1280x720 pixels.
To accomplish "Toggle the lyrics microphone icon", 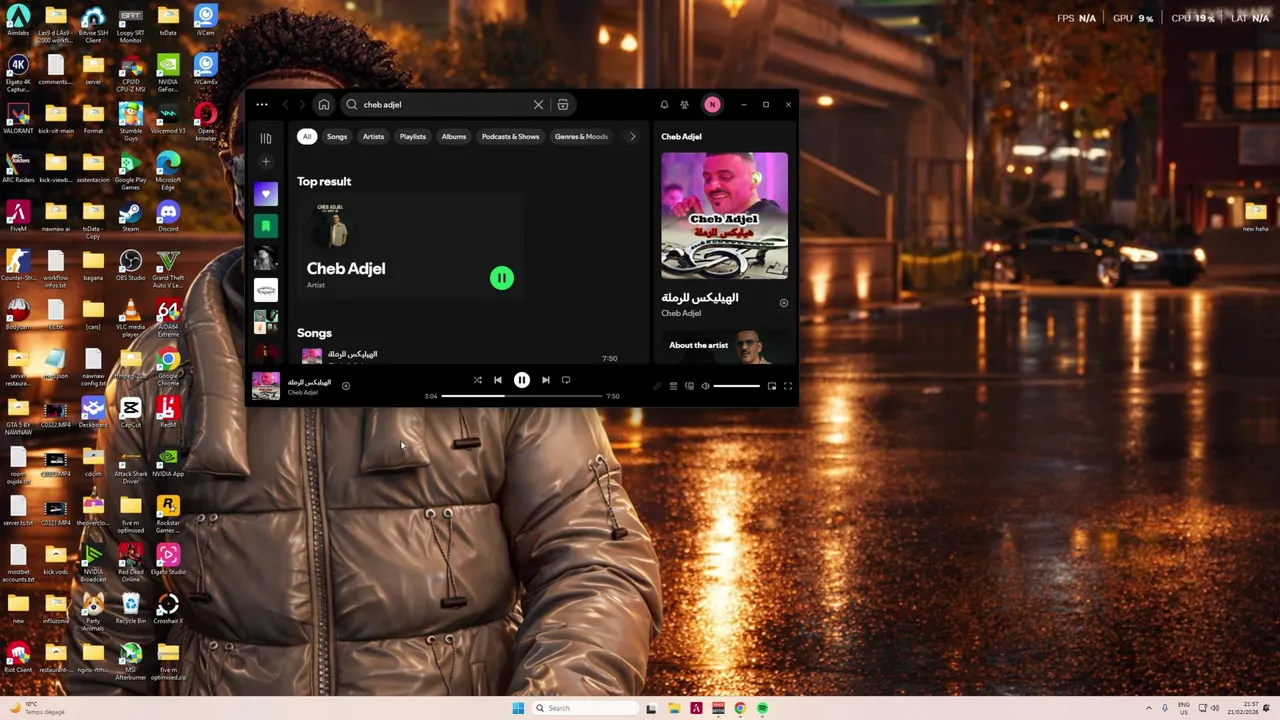I will pos(657,386).
